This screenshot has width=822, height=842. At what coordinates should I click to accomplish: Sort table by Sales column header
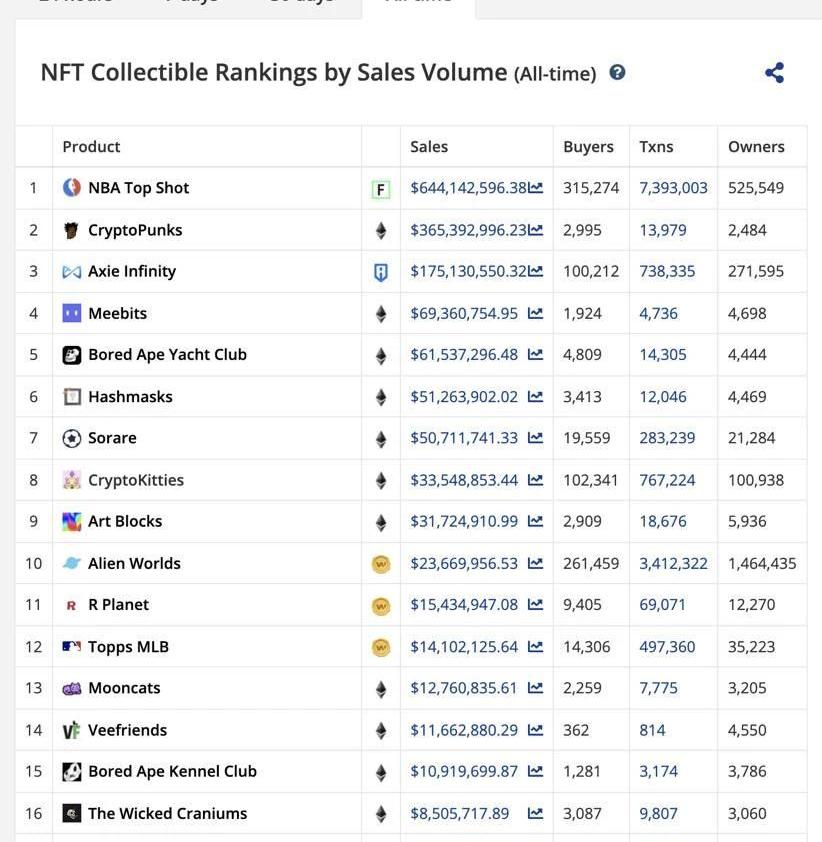pos(429,147)
